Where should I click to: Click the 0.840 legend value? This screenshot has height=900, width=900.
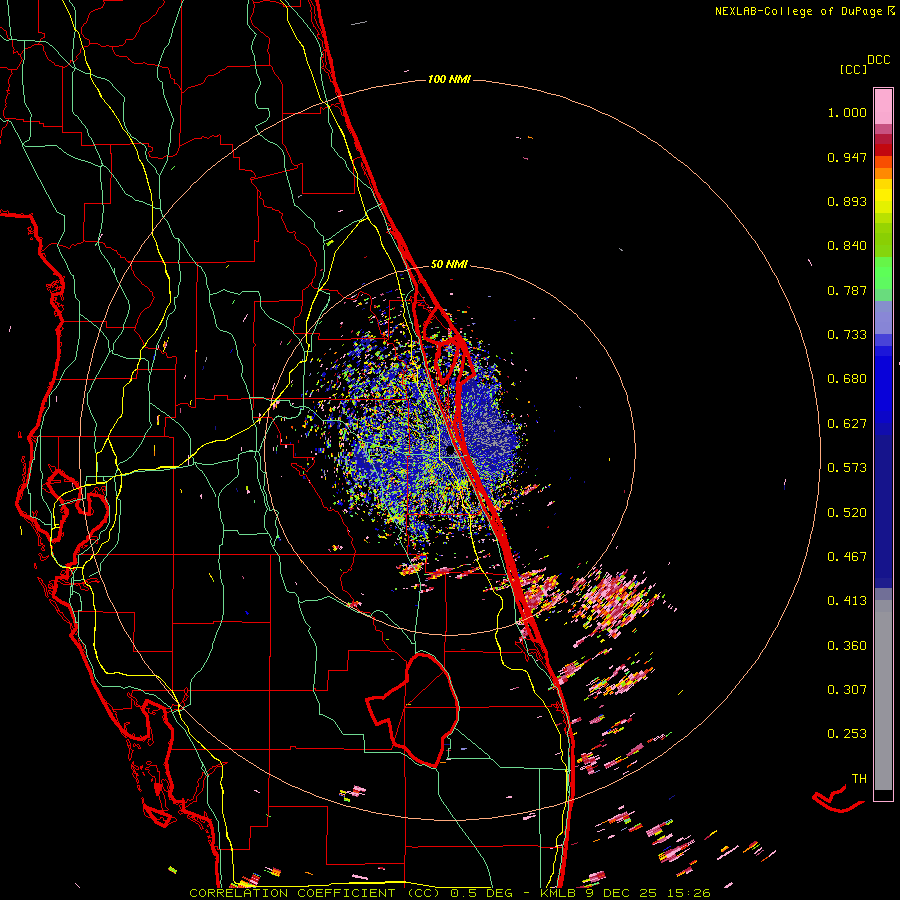pos(847,246)
